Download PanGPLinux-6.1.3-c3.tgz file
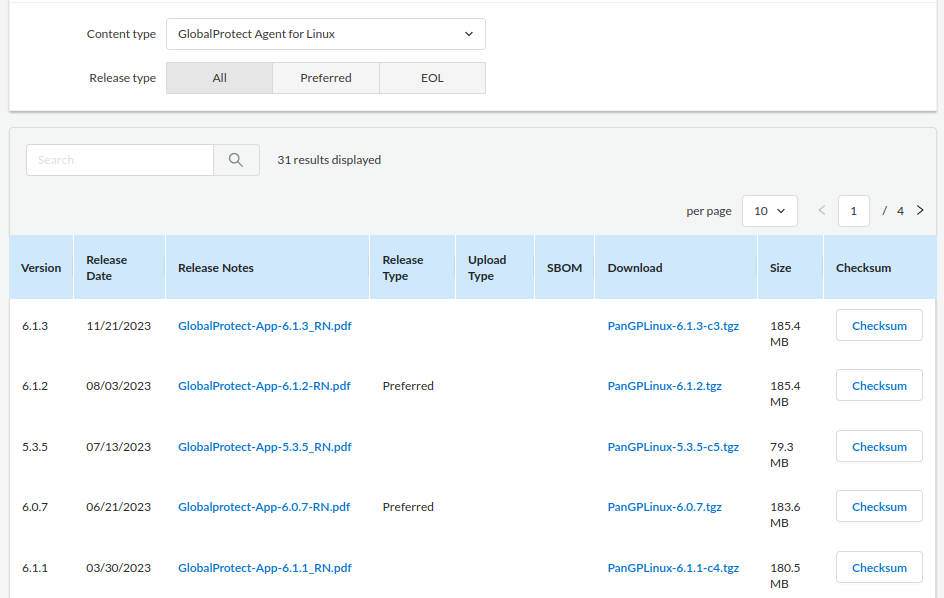The height and width of the screenshot is (598, 944). click(x=673, y=326)
